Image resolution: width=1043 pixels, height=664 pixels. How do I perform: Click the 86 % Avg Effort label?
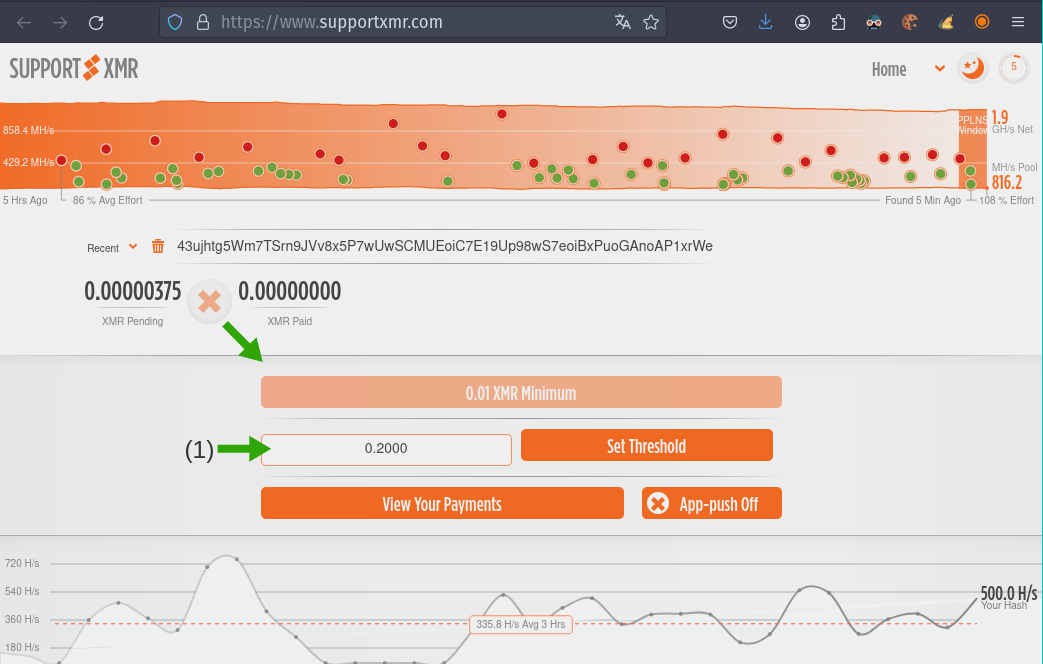108,200
